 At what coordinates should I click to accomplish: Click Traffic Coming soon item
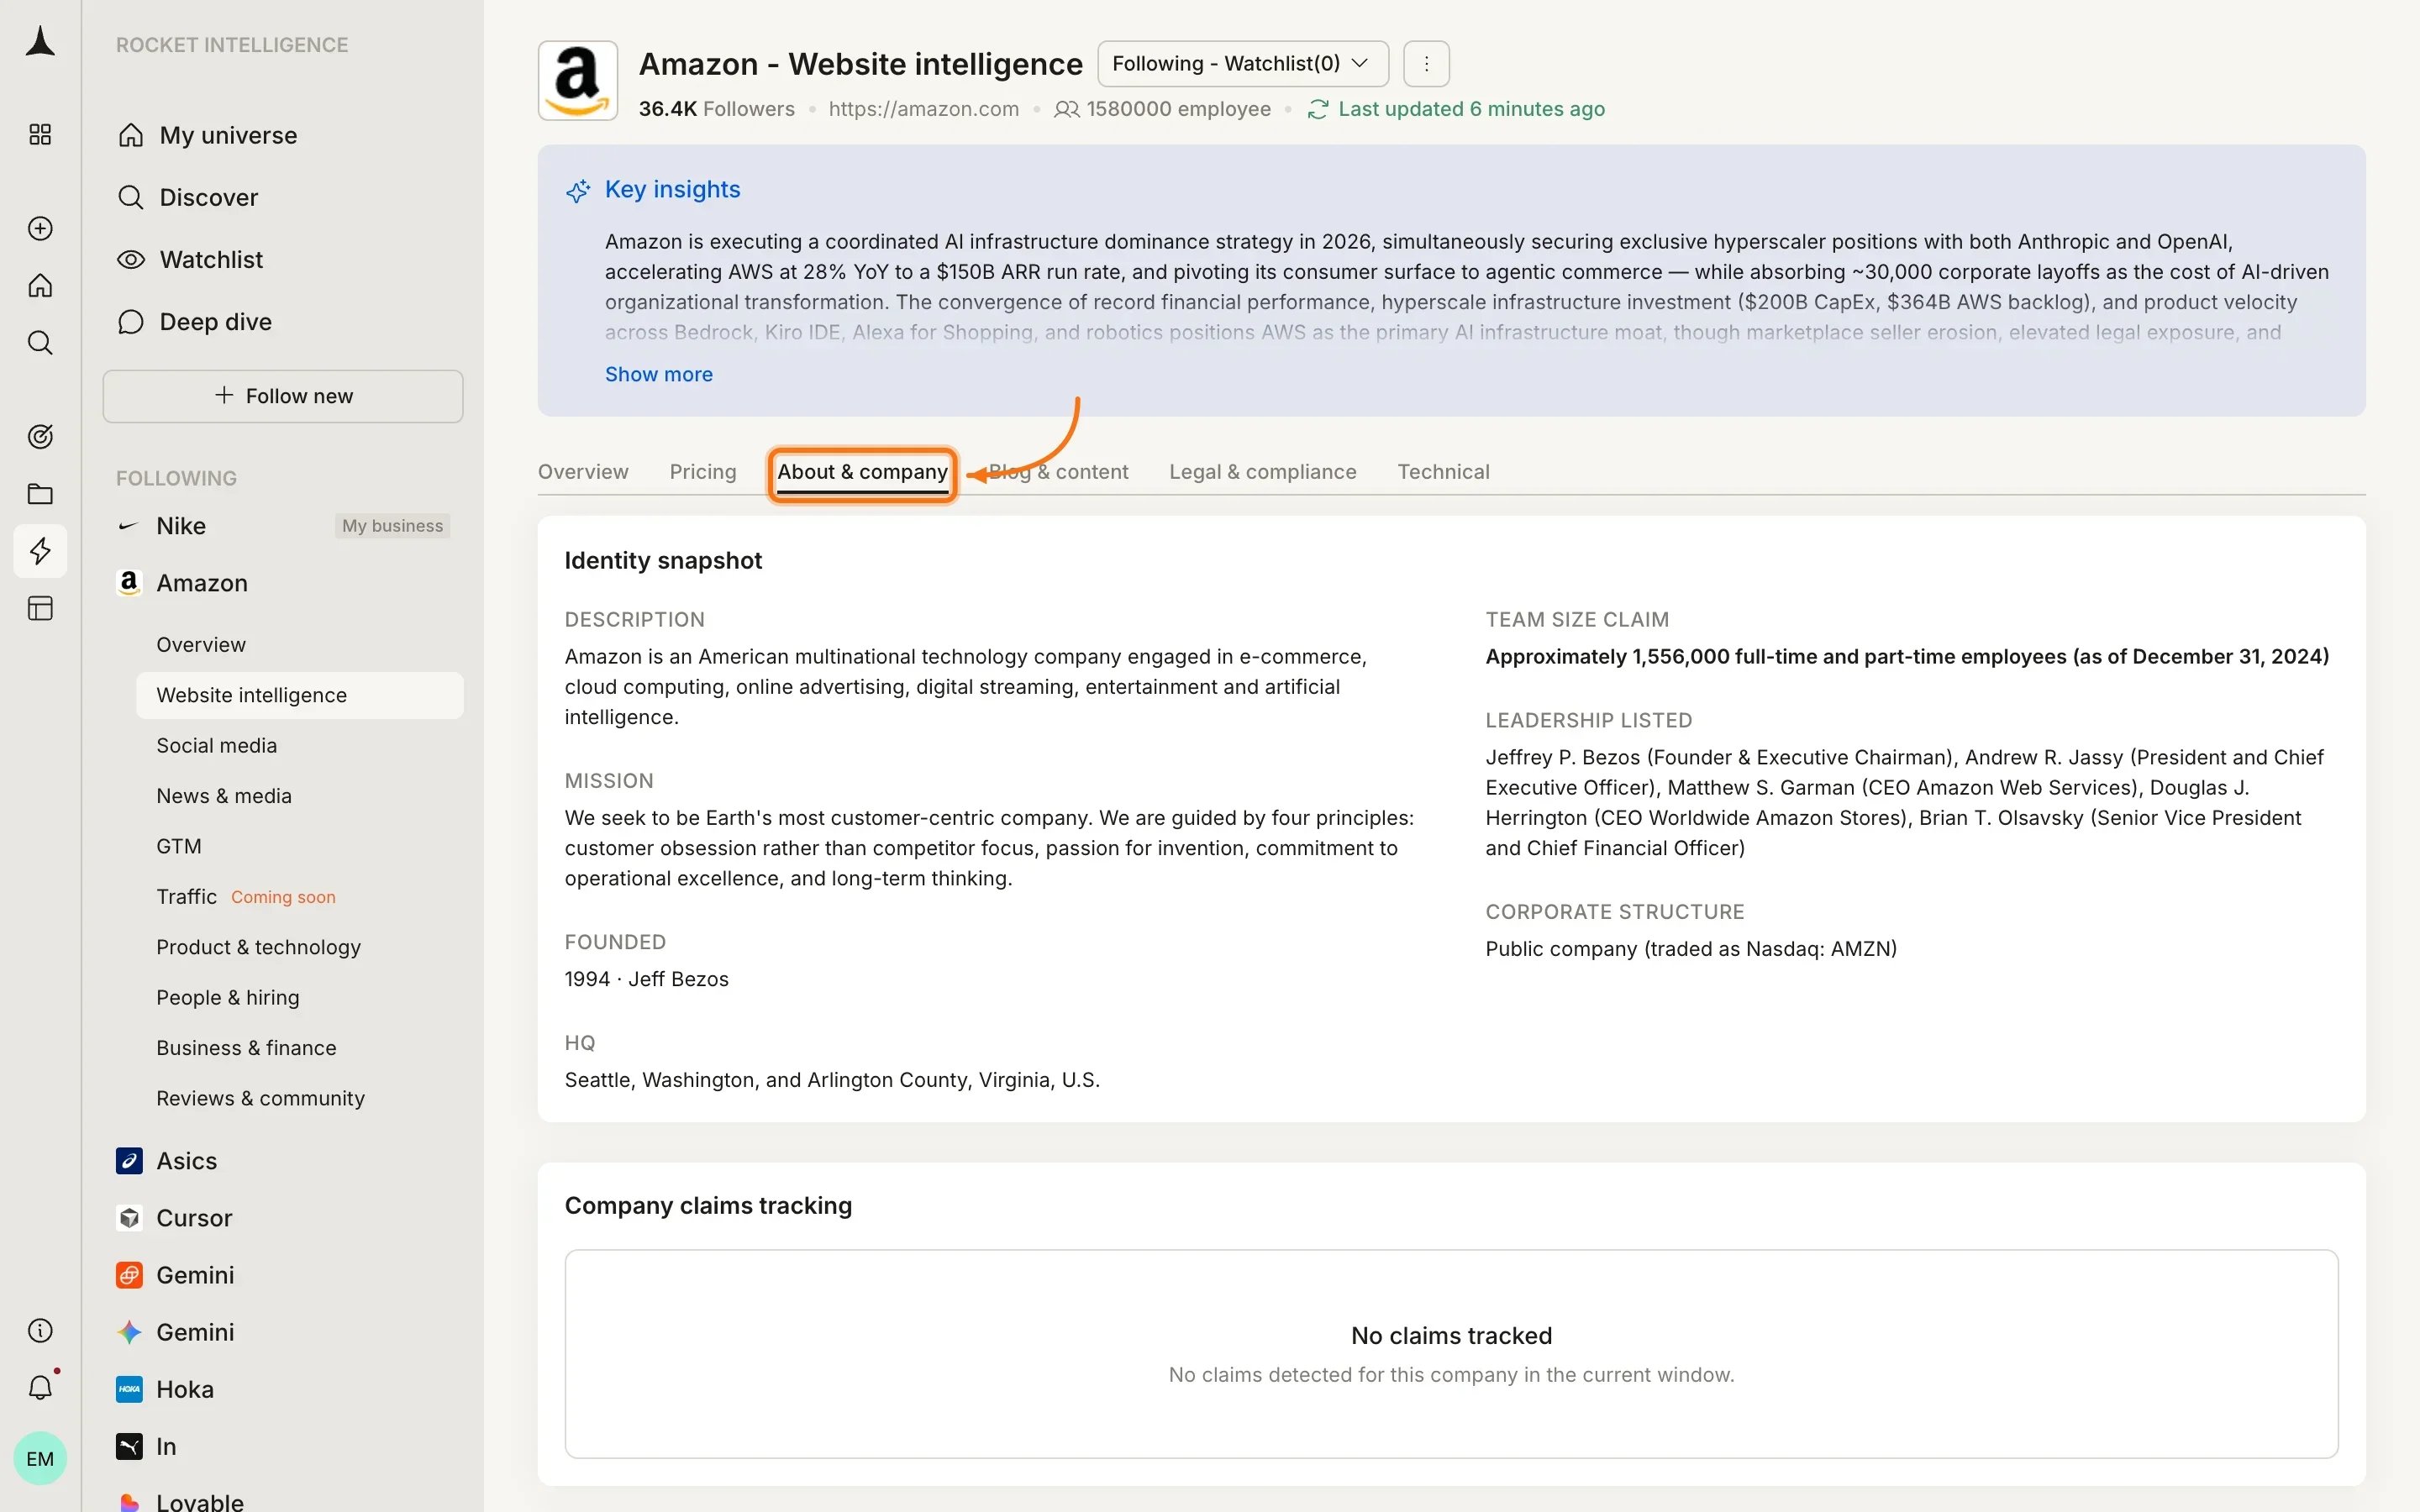pyautogui.click(x=246, y=897)
